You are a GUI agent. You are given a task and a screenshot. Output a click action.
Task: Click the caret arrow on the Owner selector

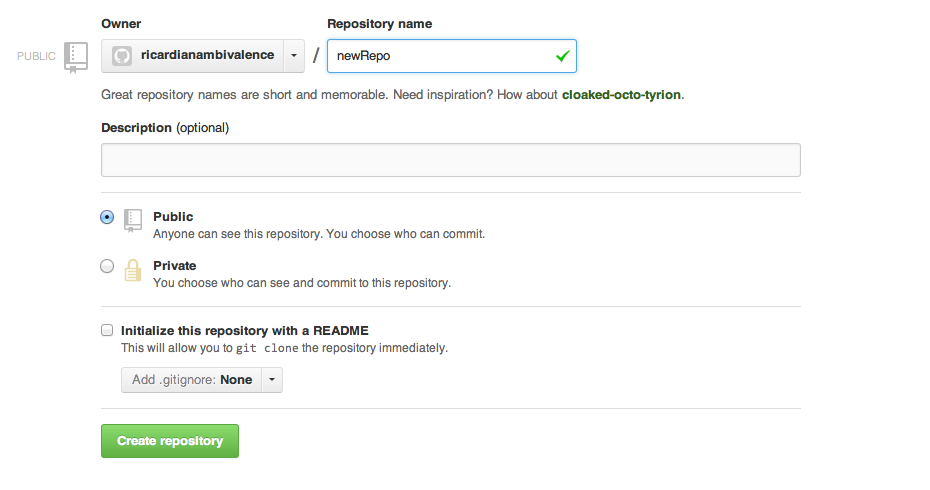pos(294,56)
